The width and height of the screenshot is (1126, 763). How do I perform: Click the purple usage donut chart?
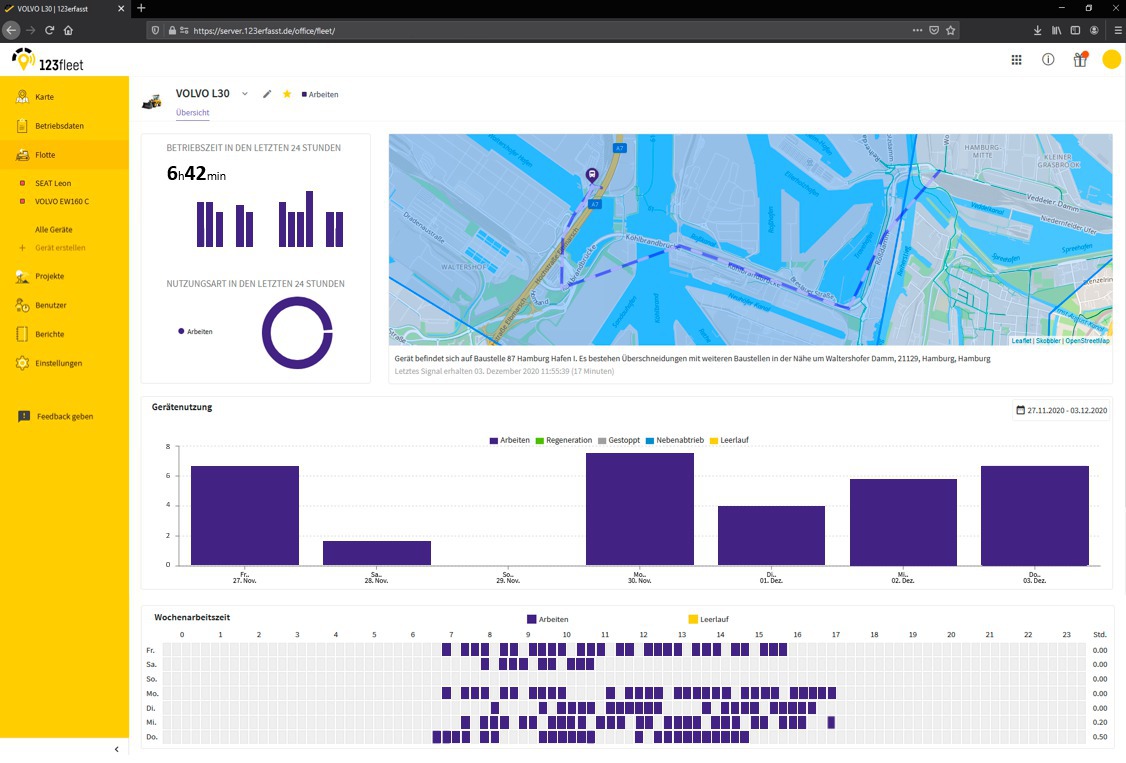tap(297, 333)
